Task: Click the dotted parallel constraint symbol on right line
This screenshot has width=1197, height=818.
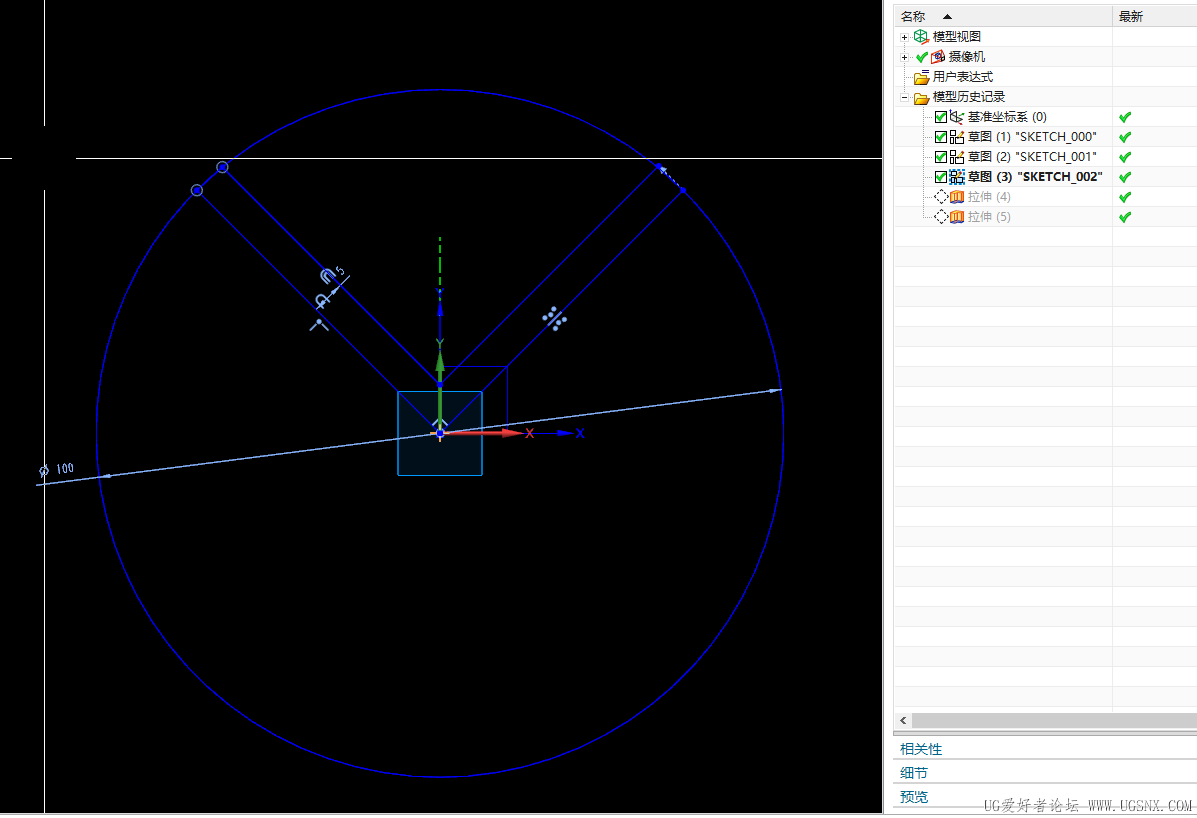Action: click(x=554, y=318)
